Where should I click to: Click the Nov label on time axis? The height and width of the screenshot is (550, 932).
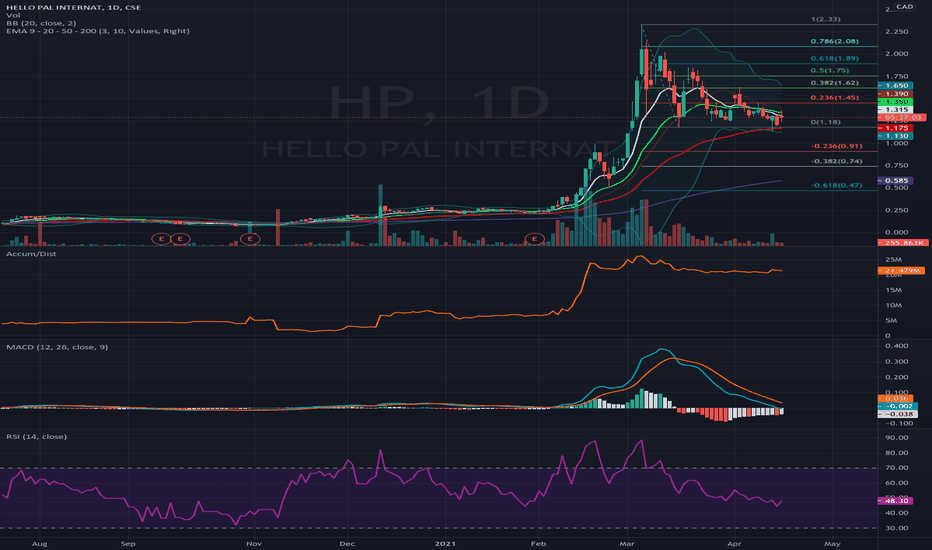[x=254, y=543]
